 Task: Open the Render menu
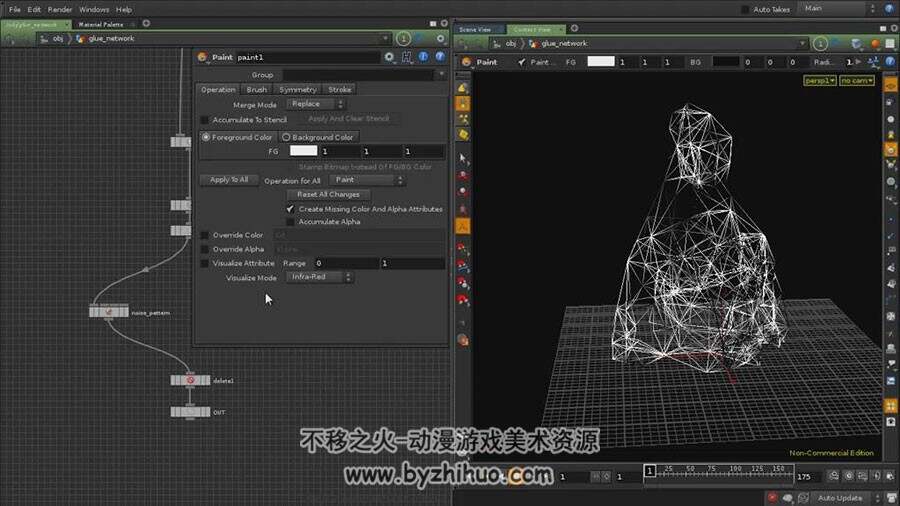[60, 9]
